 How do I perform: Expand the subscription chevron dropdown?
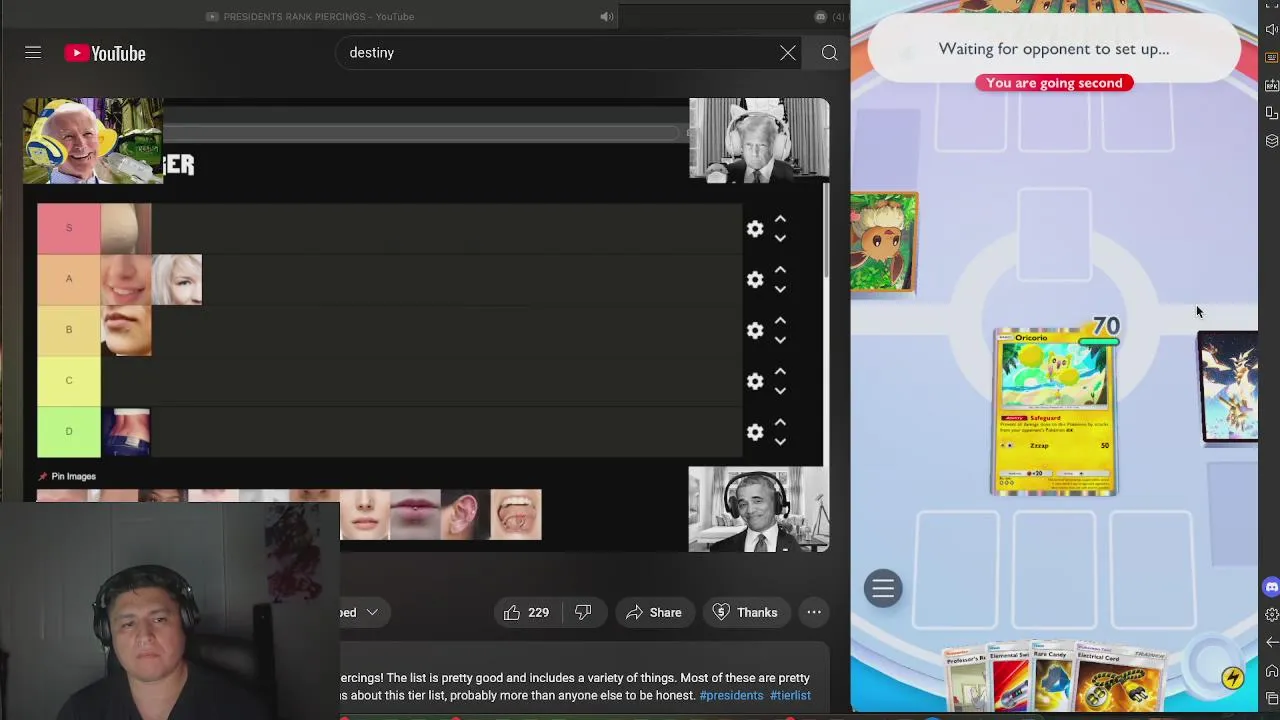click(x=372, y=612)
